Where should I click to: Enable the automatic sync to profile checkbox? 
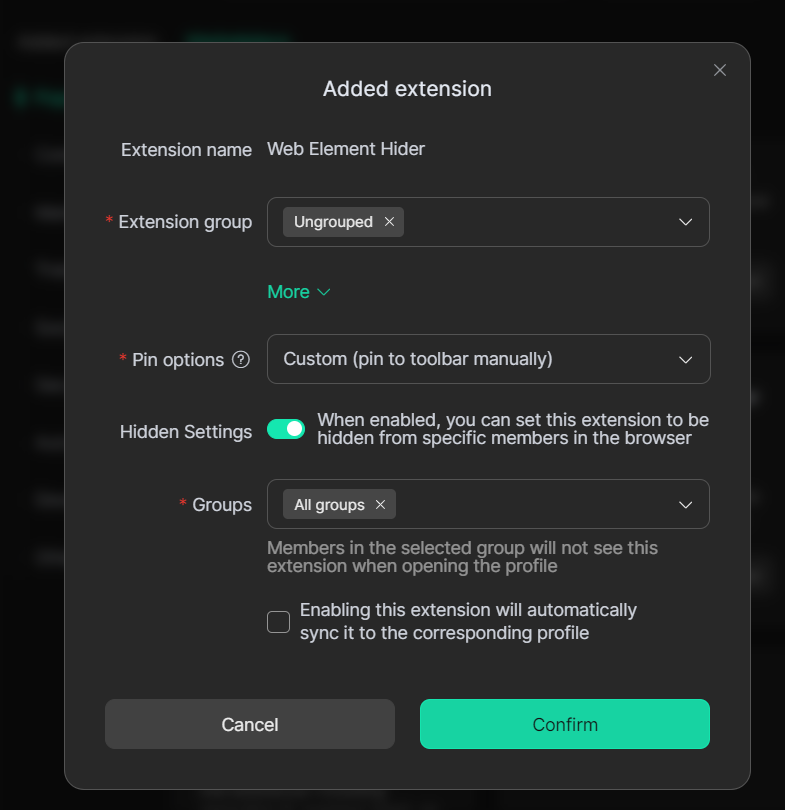[x=278, y=622]
